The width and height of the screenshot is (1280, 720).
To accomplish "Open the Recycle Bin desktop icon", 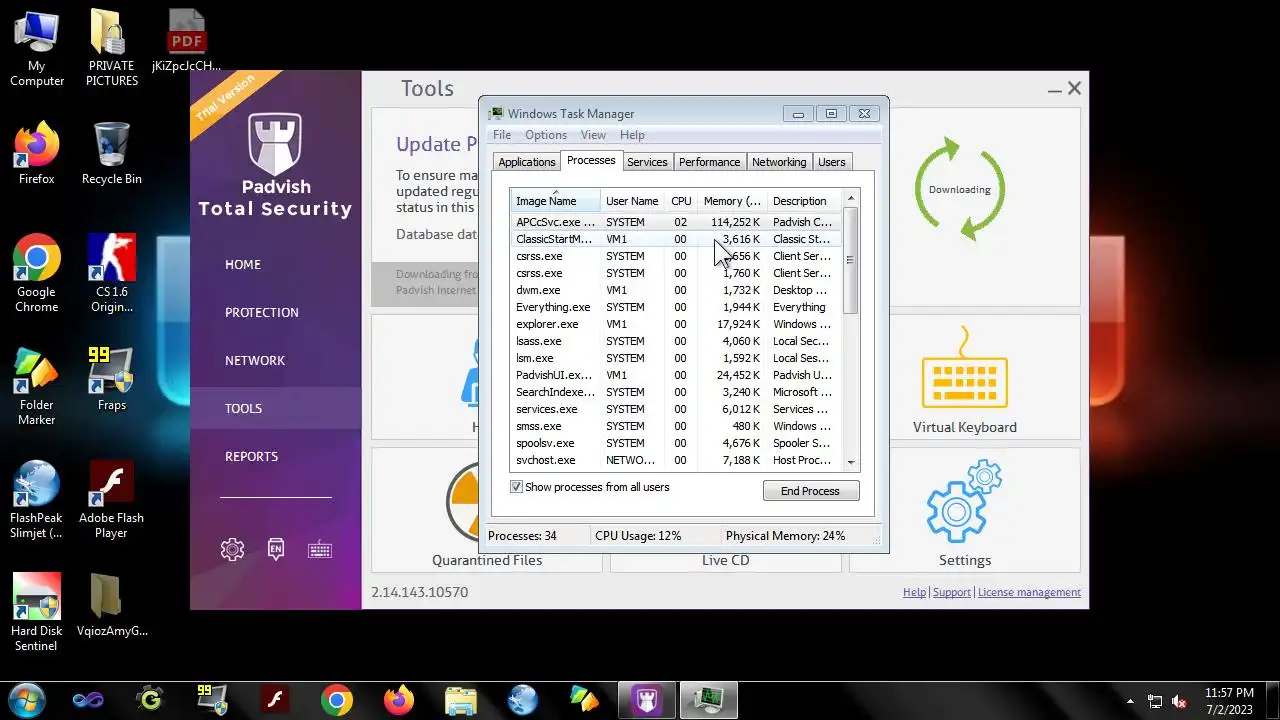I will click(x=111, y=153).
